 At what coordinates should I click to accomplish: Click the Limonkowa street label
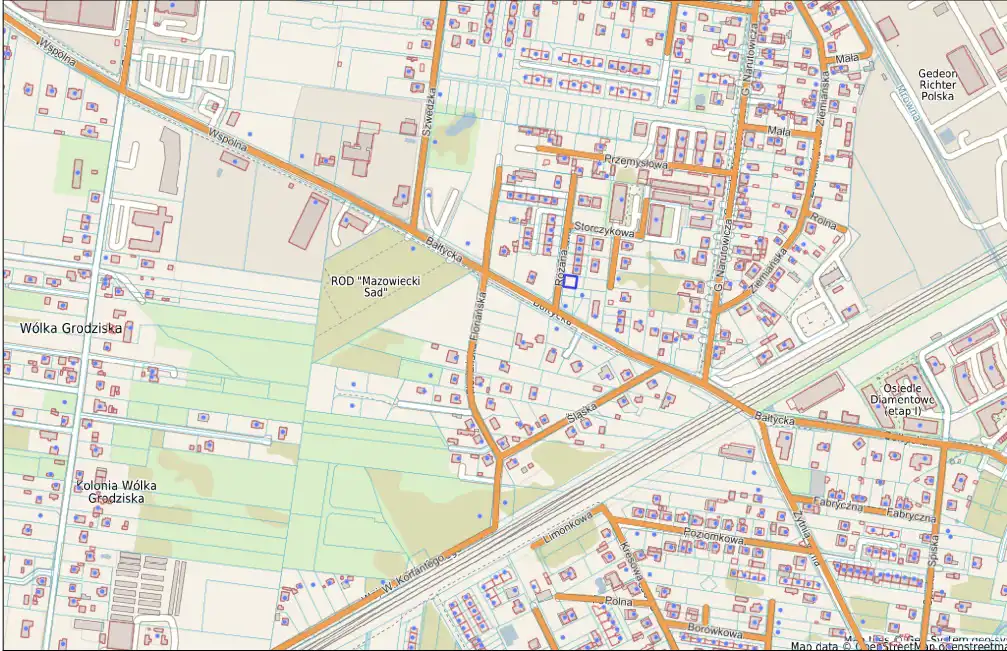[567, 526]
